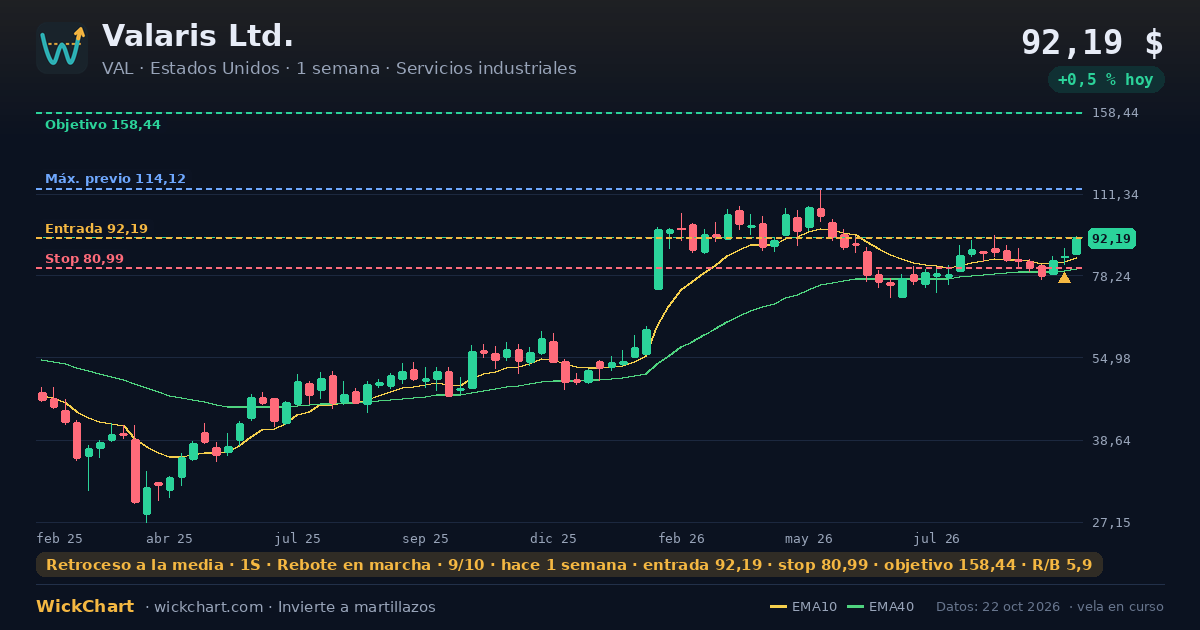This screenshot has width=1200, height=630.
Task: Click the may 26 date label
Action: coord(810,539)
